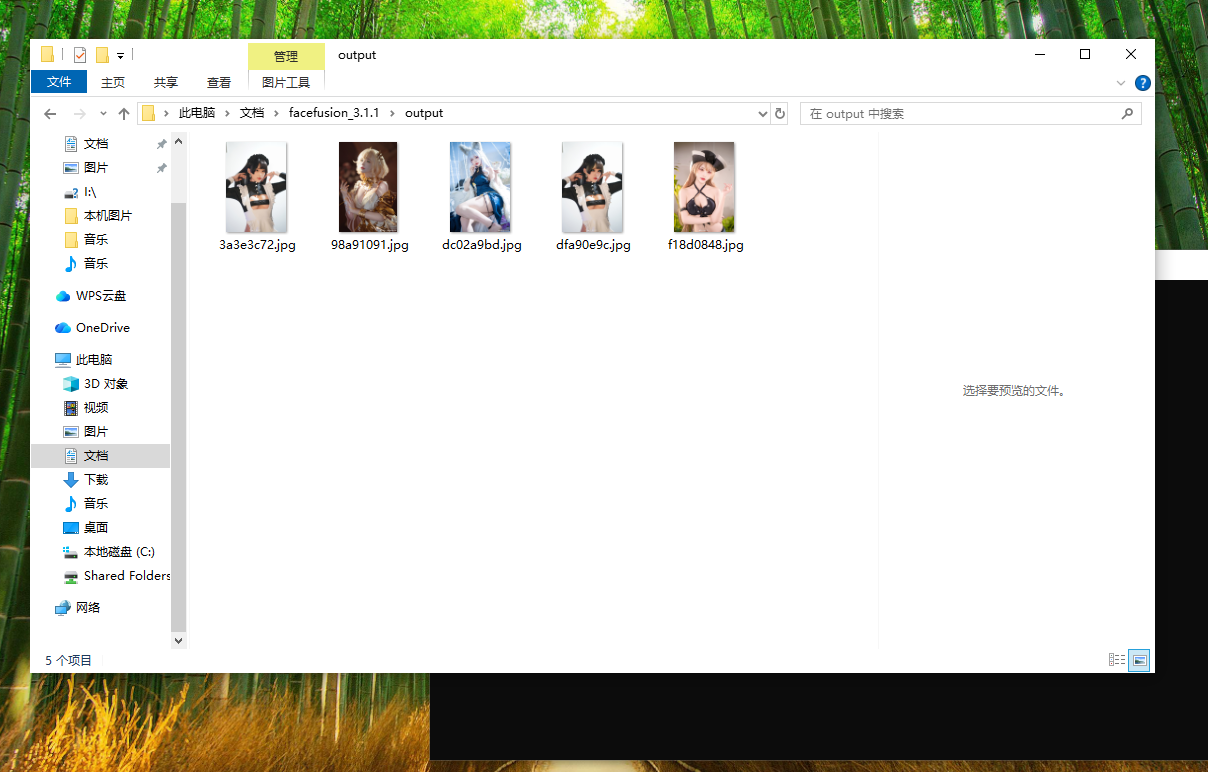Open the customize quick access toolbar dropdown

coord(120,55)
